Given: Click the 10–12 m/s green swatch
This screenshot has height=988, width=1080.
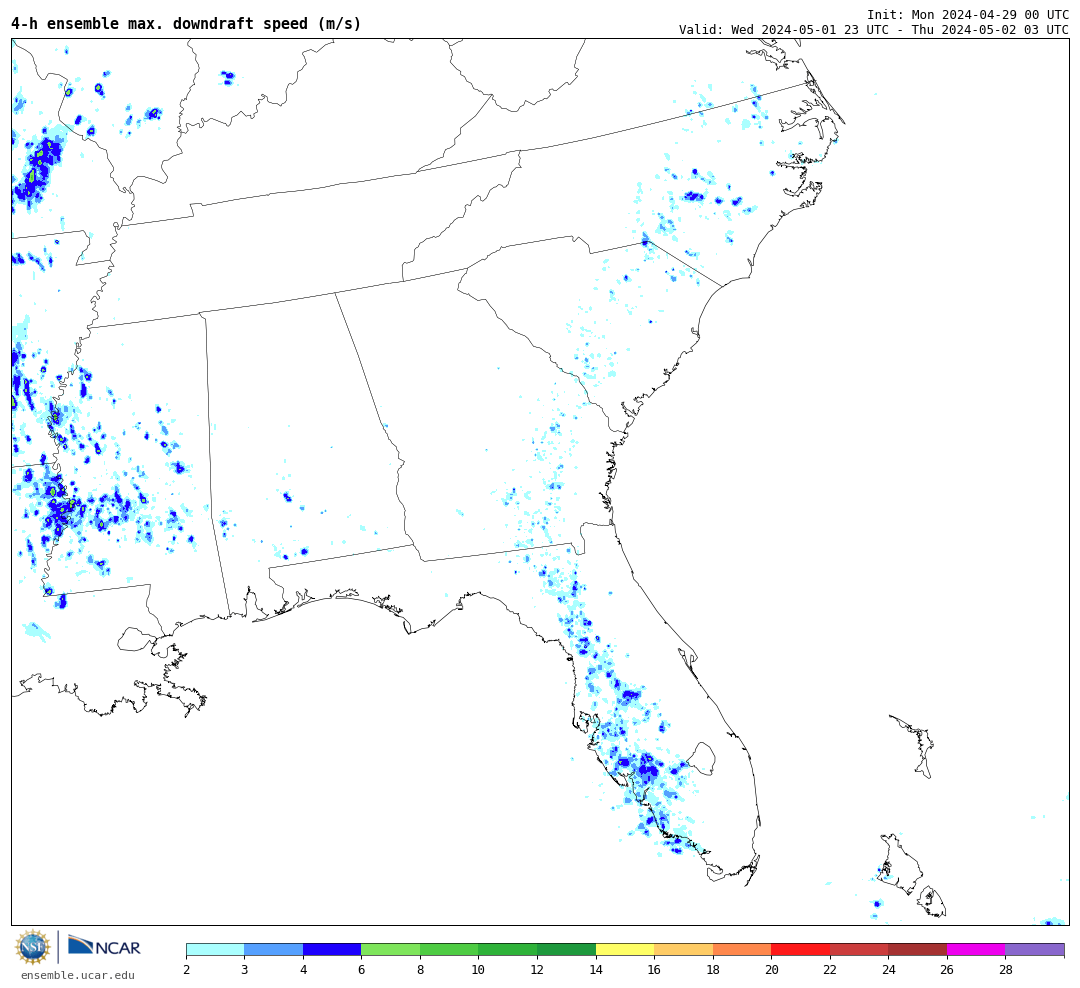Looking at the screenshot, I should tap(508, 949).
